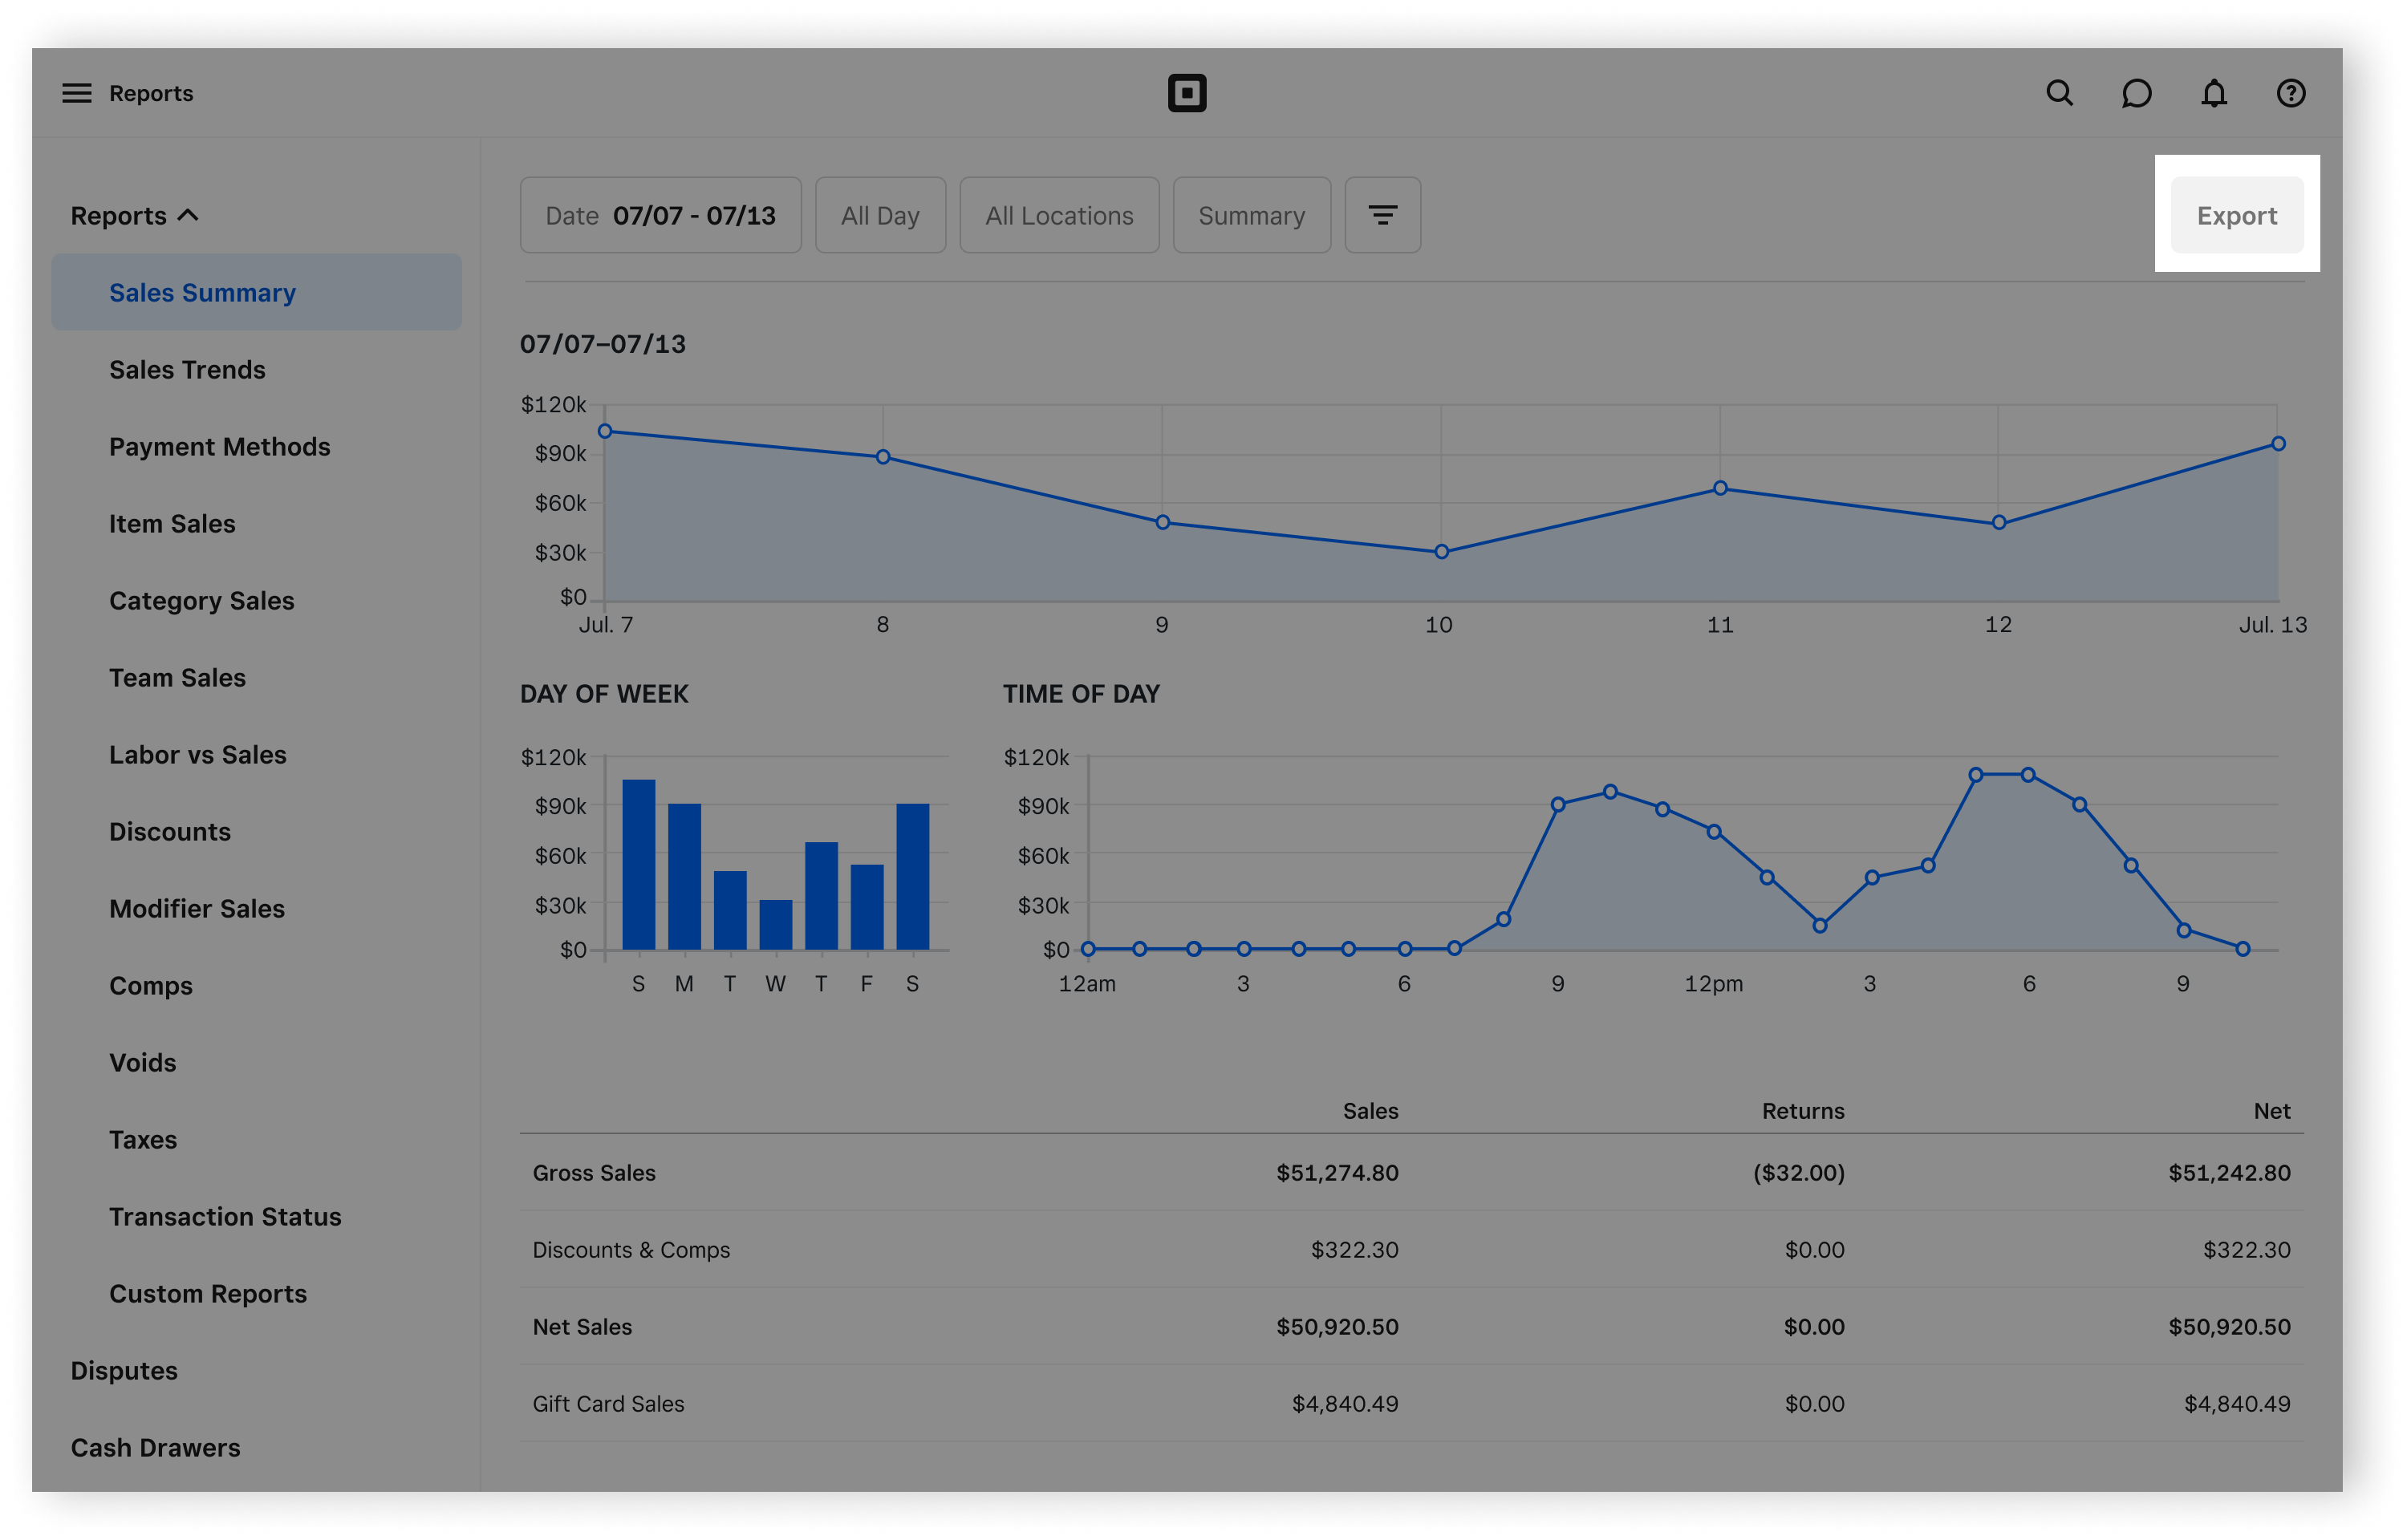Open the filter options icon button
Screen dimensions: 2407x1540
(1382, 215)
